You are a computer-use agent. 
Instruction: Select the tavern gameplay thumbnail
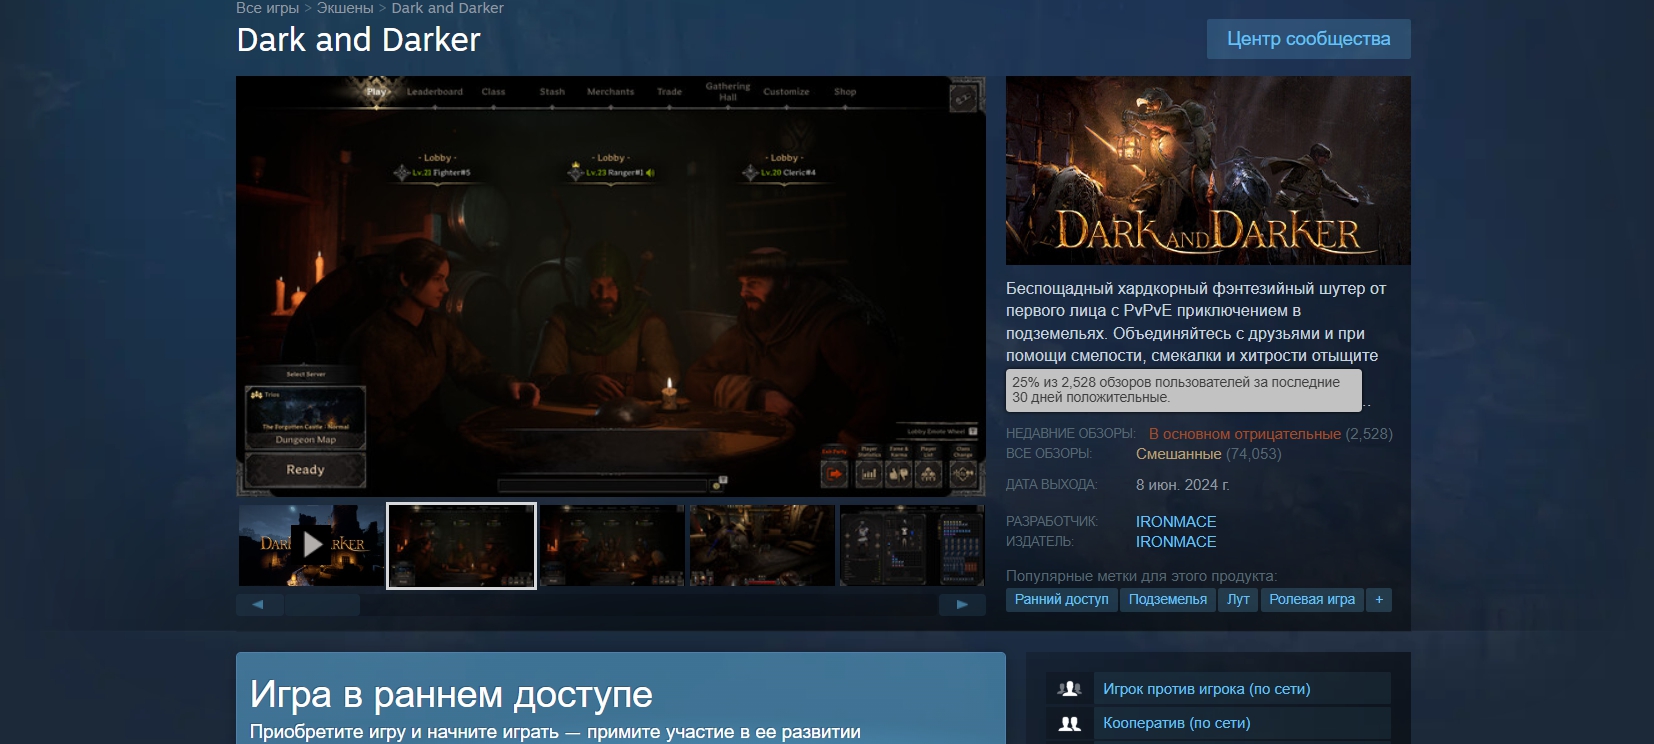click(x=762, y=545)
